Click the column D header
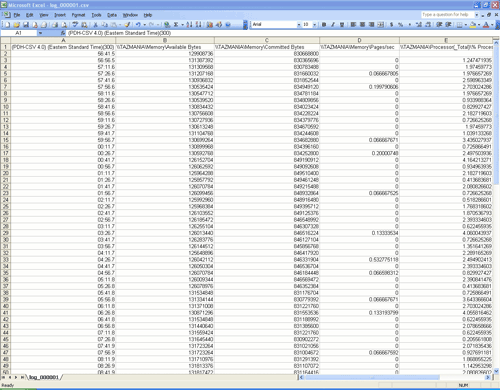Screen dimensions: 500x390 tap(359, 40)
